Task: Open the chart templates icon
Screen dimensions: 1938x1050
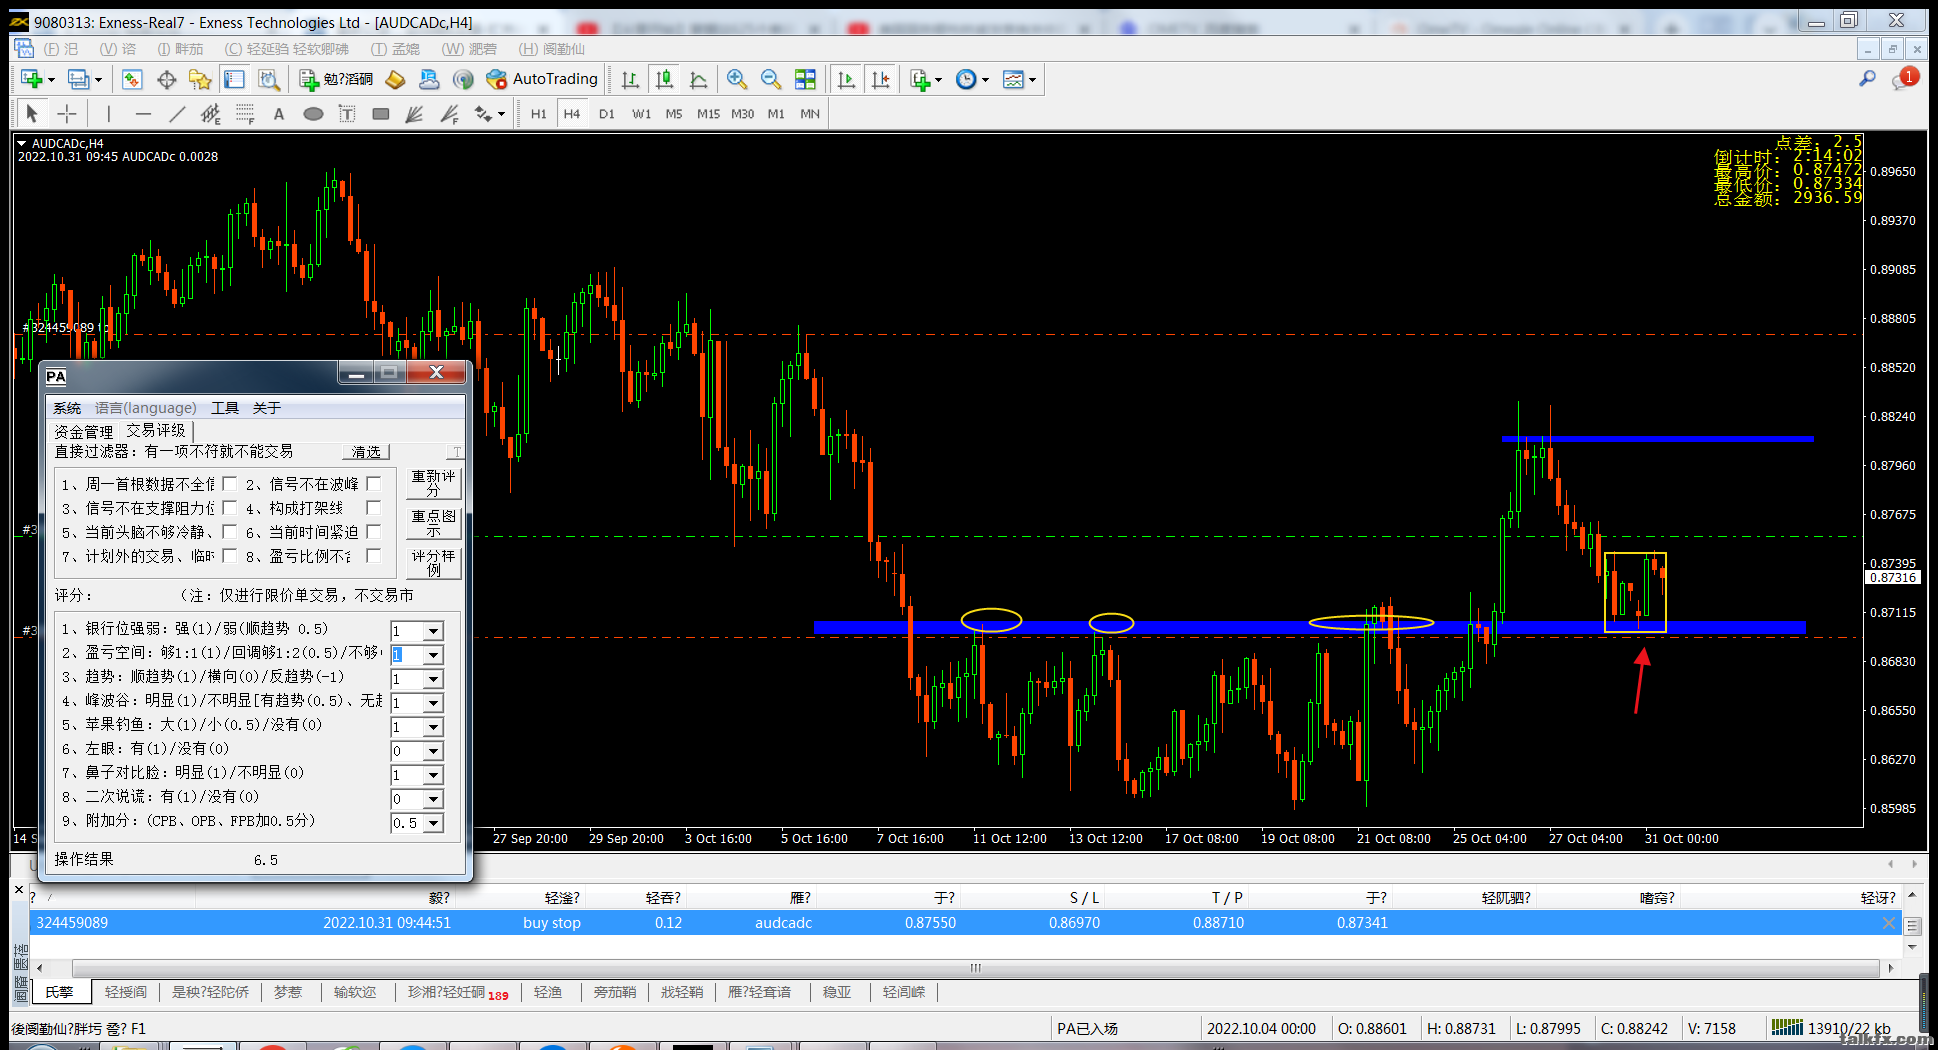Action: [1013, 79]
